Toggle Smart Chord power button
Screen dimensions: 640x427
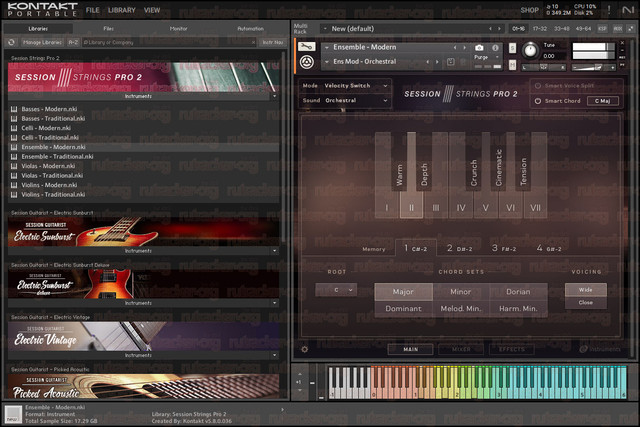pyautogui.click(x=538, y=101)
